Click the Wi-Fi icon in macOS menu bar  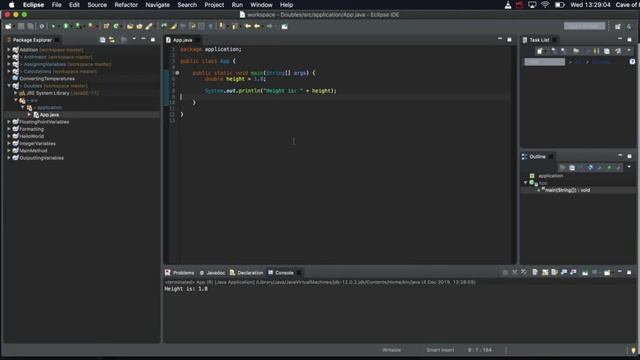tap(545, 5)
